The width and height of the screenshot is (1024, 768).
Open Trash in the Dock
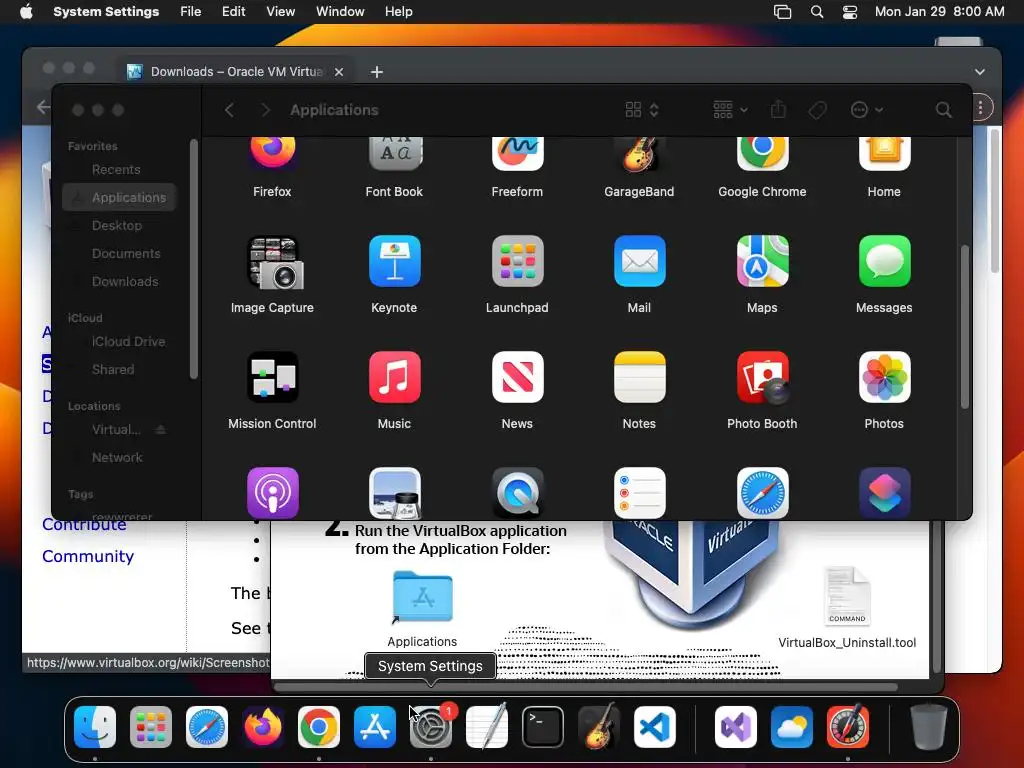point(929,727)
